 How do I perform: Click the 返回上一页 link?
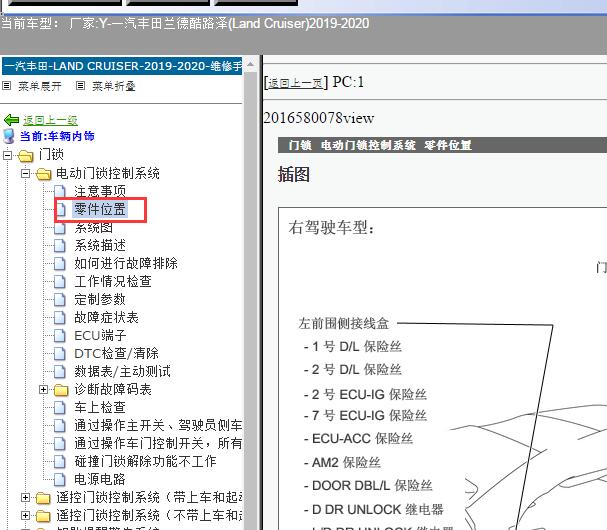click(295, 83)
